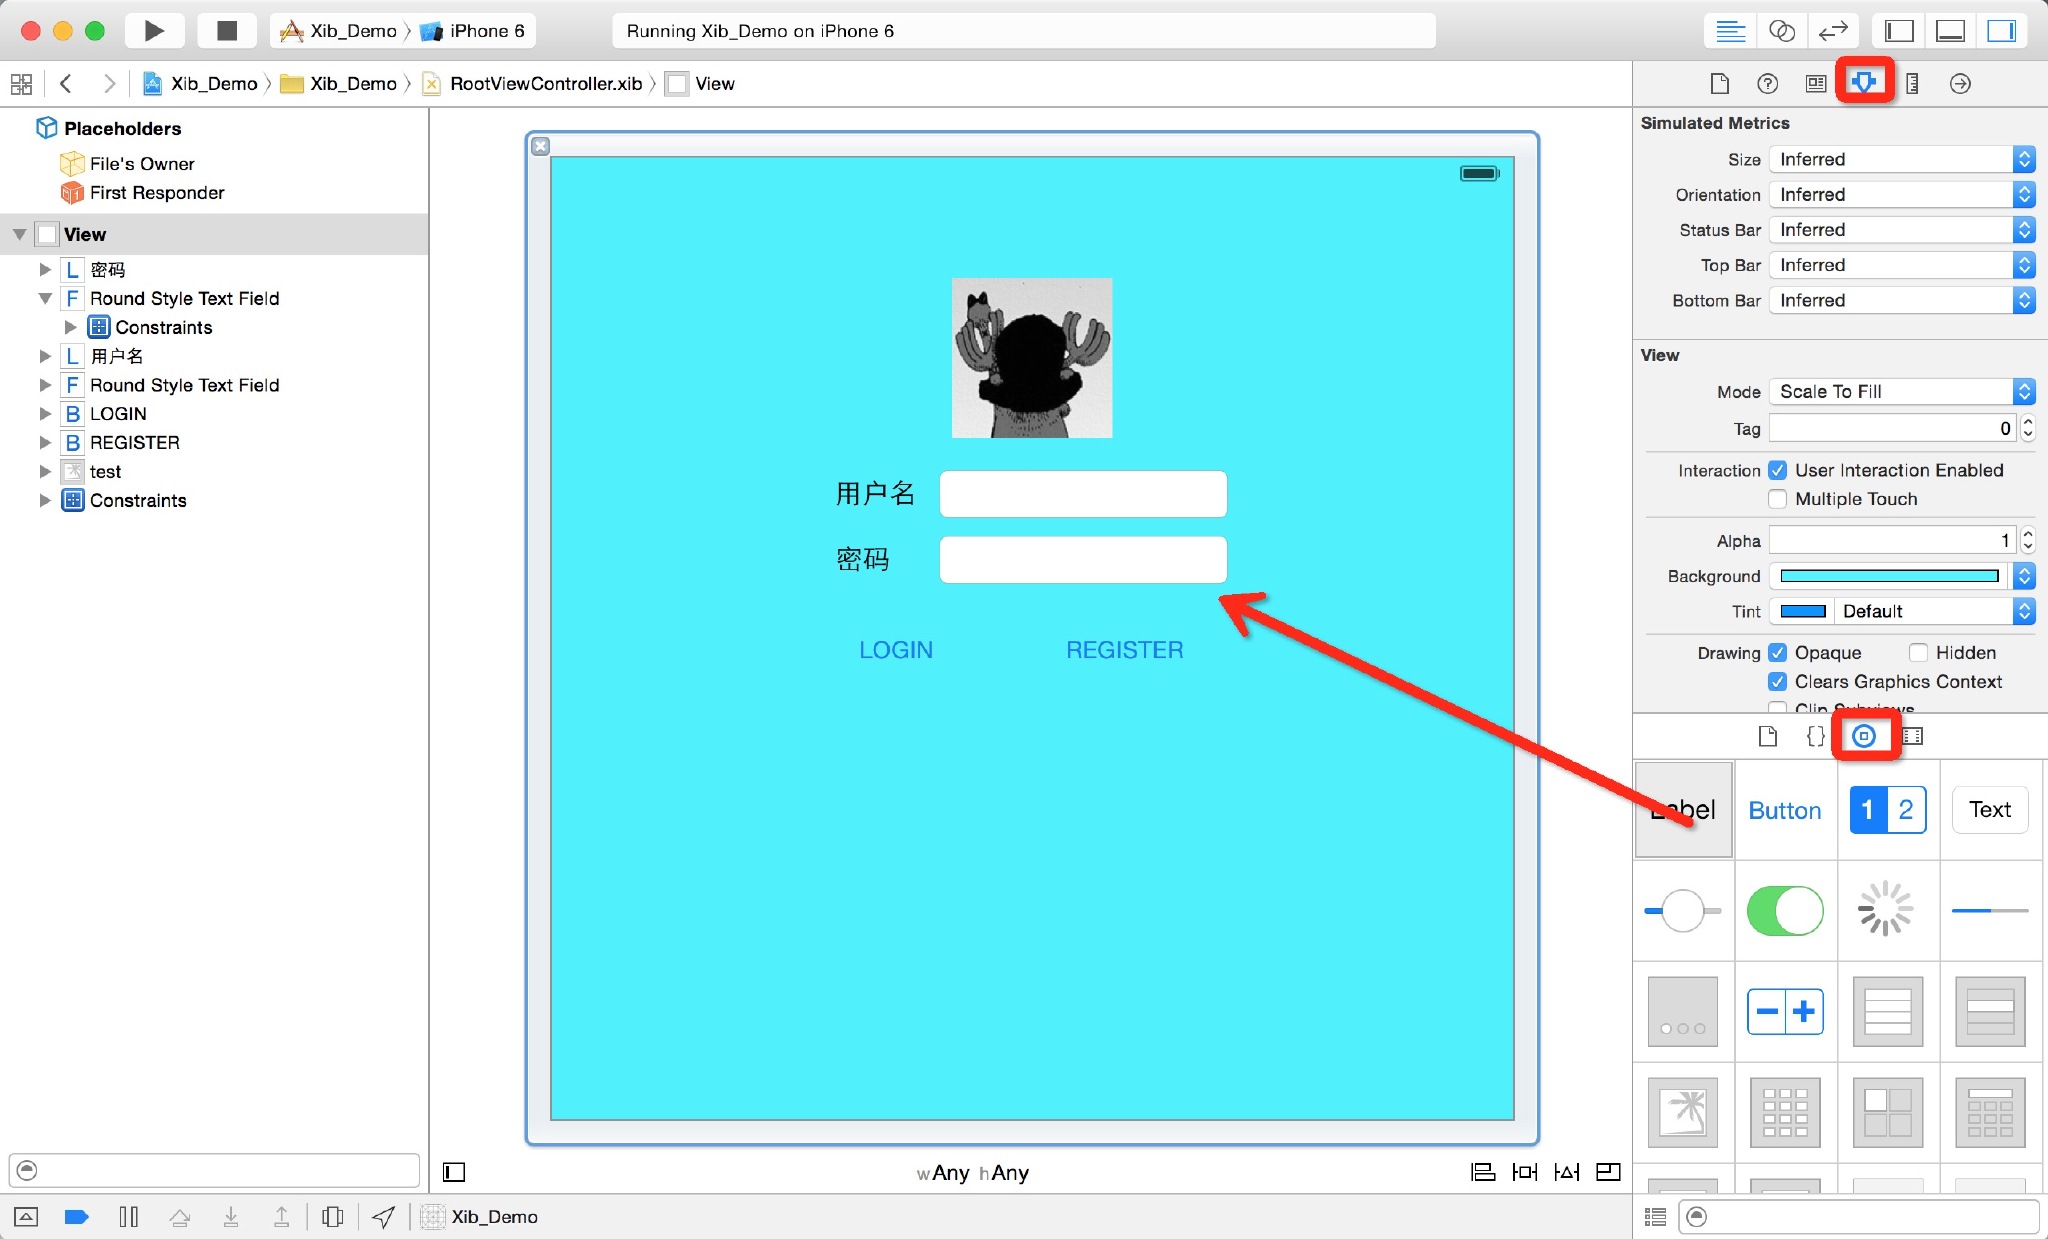The height and width of the screenshot is (1239, 2048).
Task: Show the Code Snippet library
Action: pos(1815,736)
